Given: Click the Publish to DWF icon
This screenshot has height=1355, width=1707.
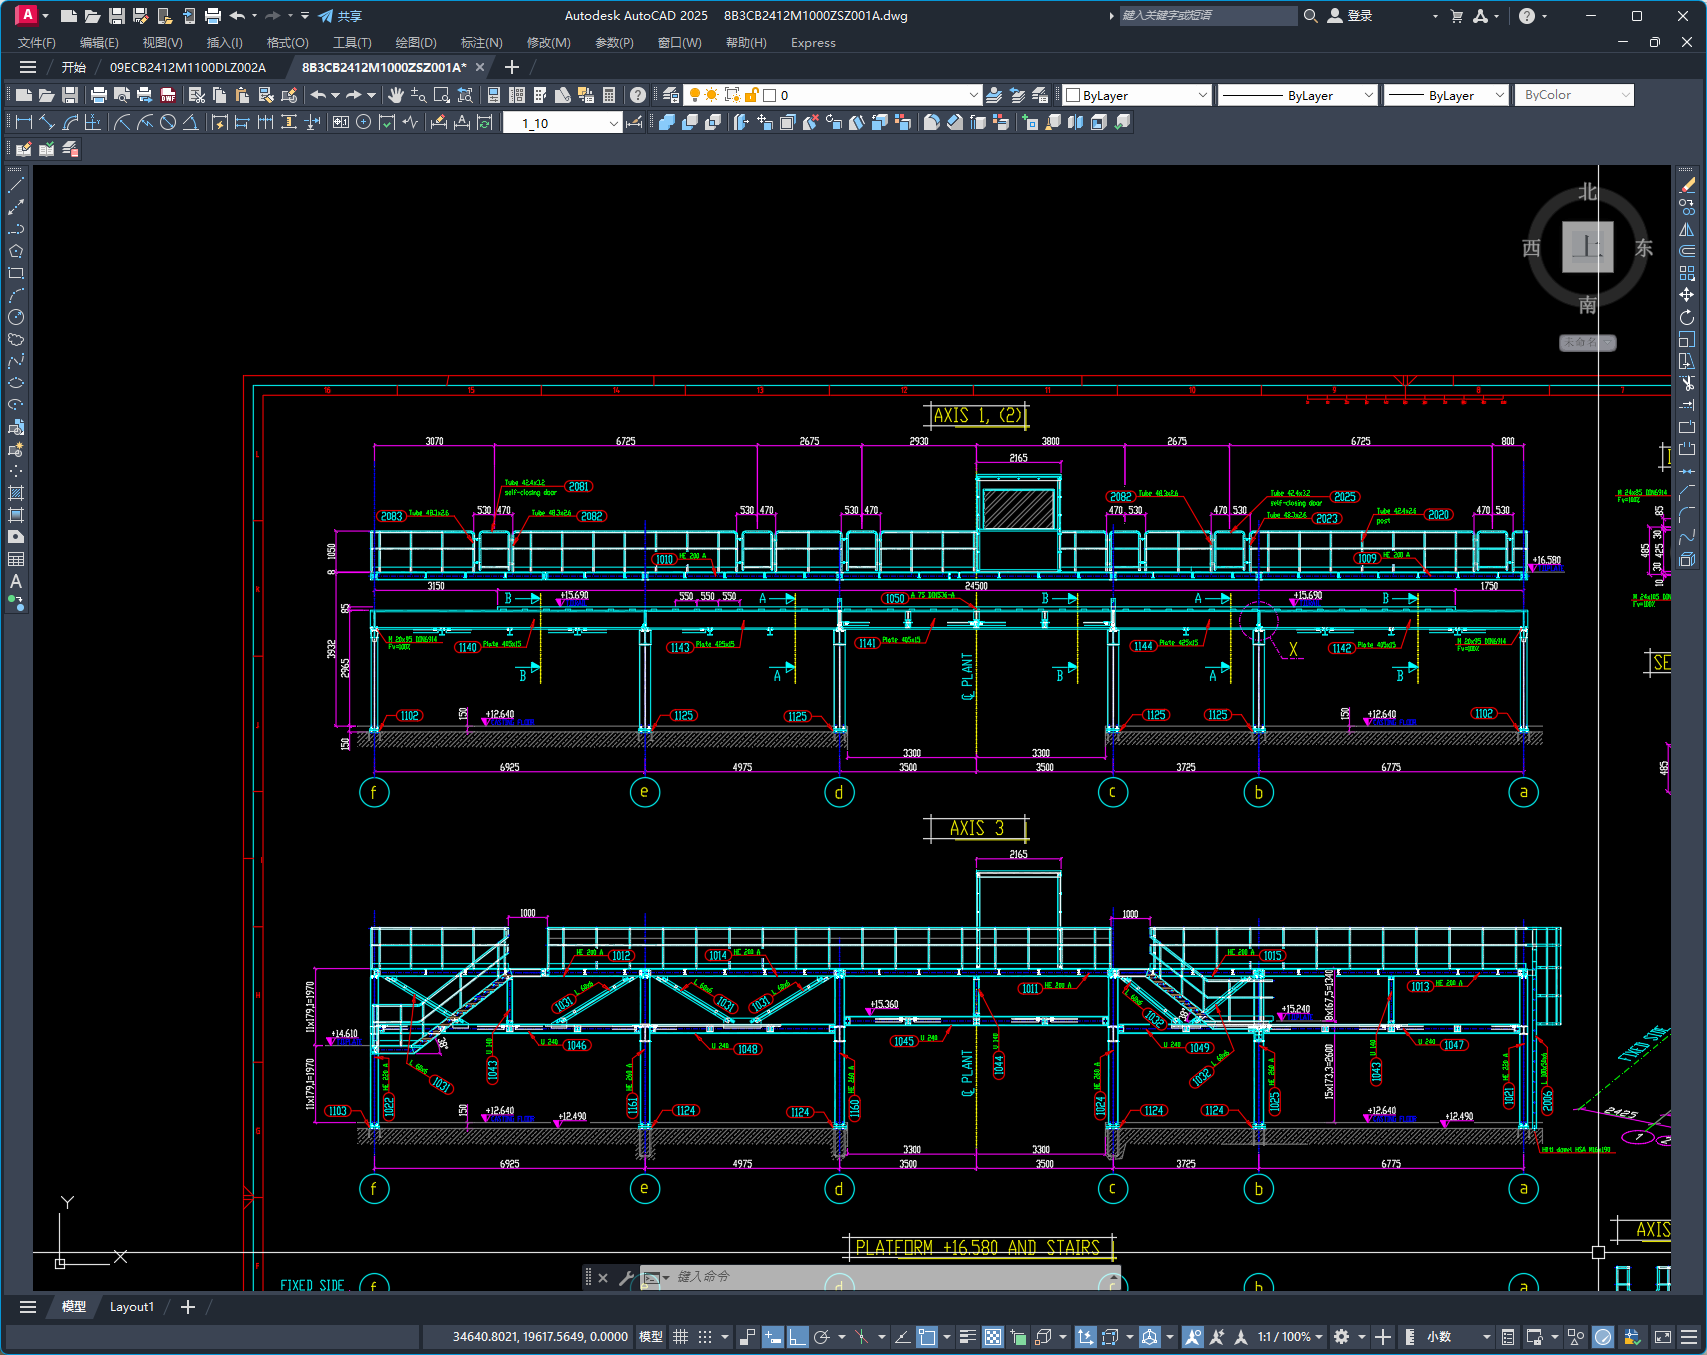Looking at the screenshot, I should tap(168, 95).
